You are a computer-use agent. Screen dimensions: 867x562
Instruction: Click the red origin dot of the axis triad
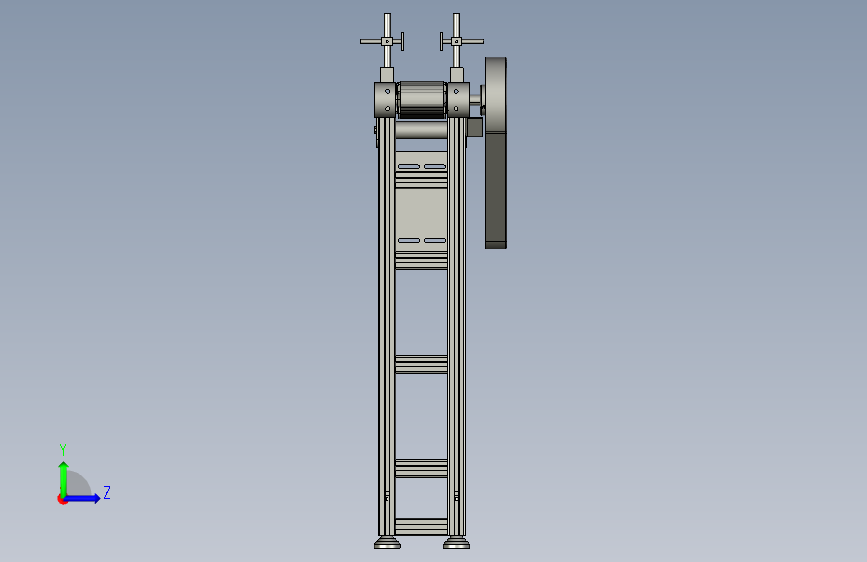tap(62, 499)
